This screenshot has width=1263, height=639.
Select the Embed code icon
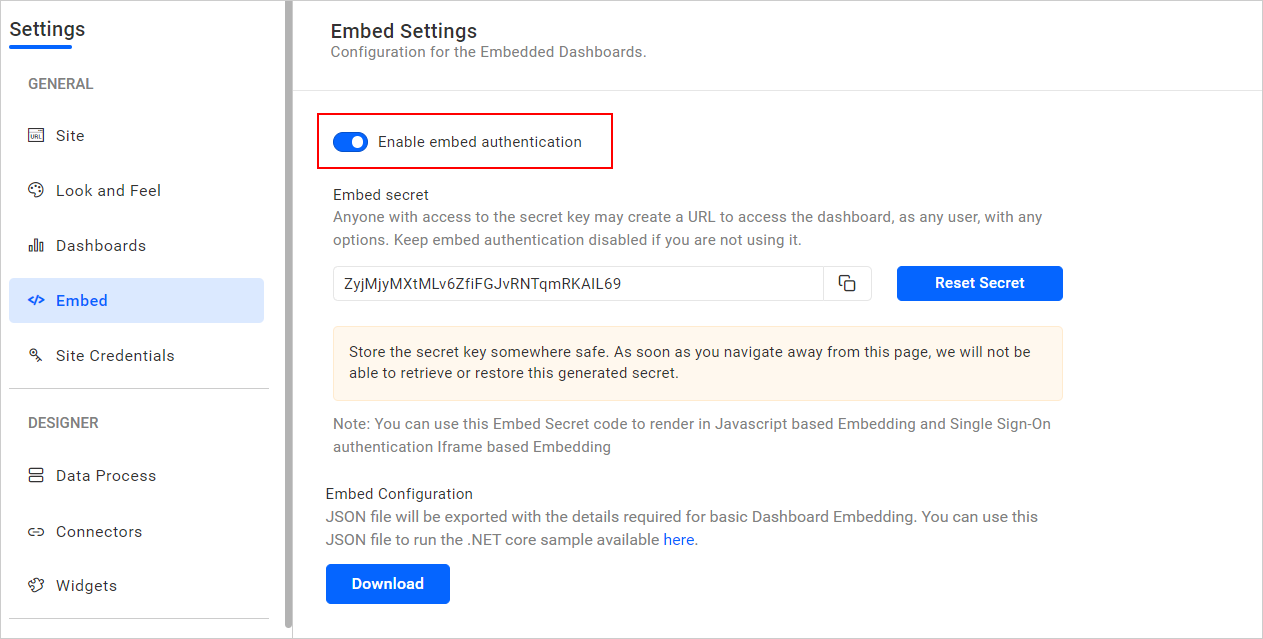[x=36, y=300]
